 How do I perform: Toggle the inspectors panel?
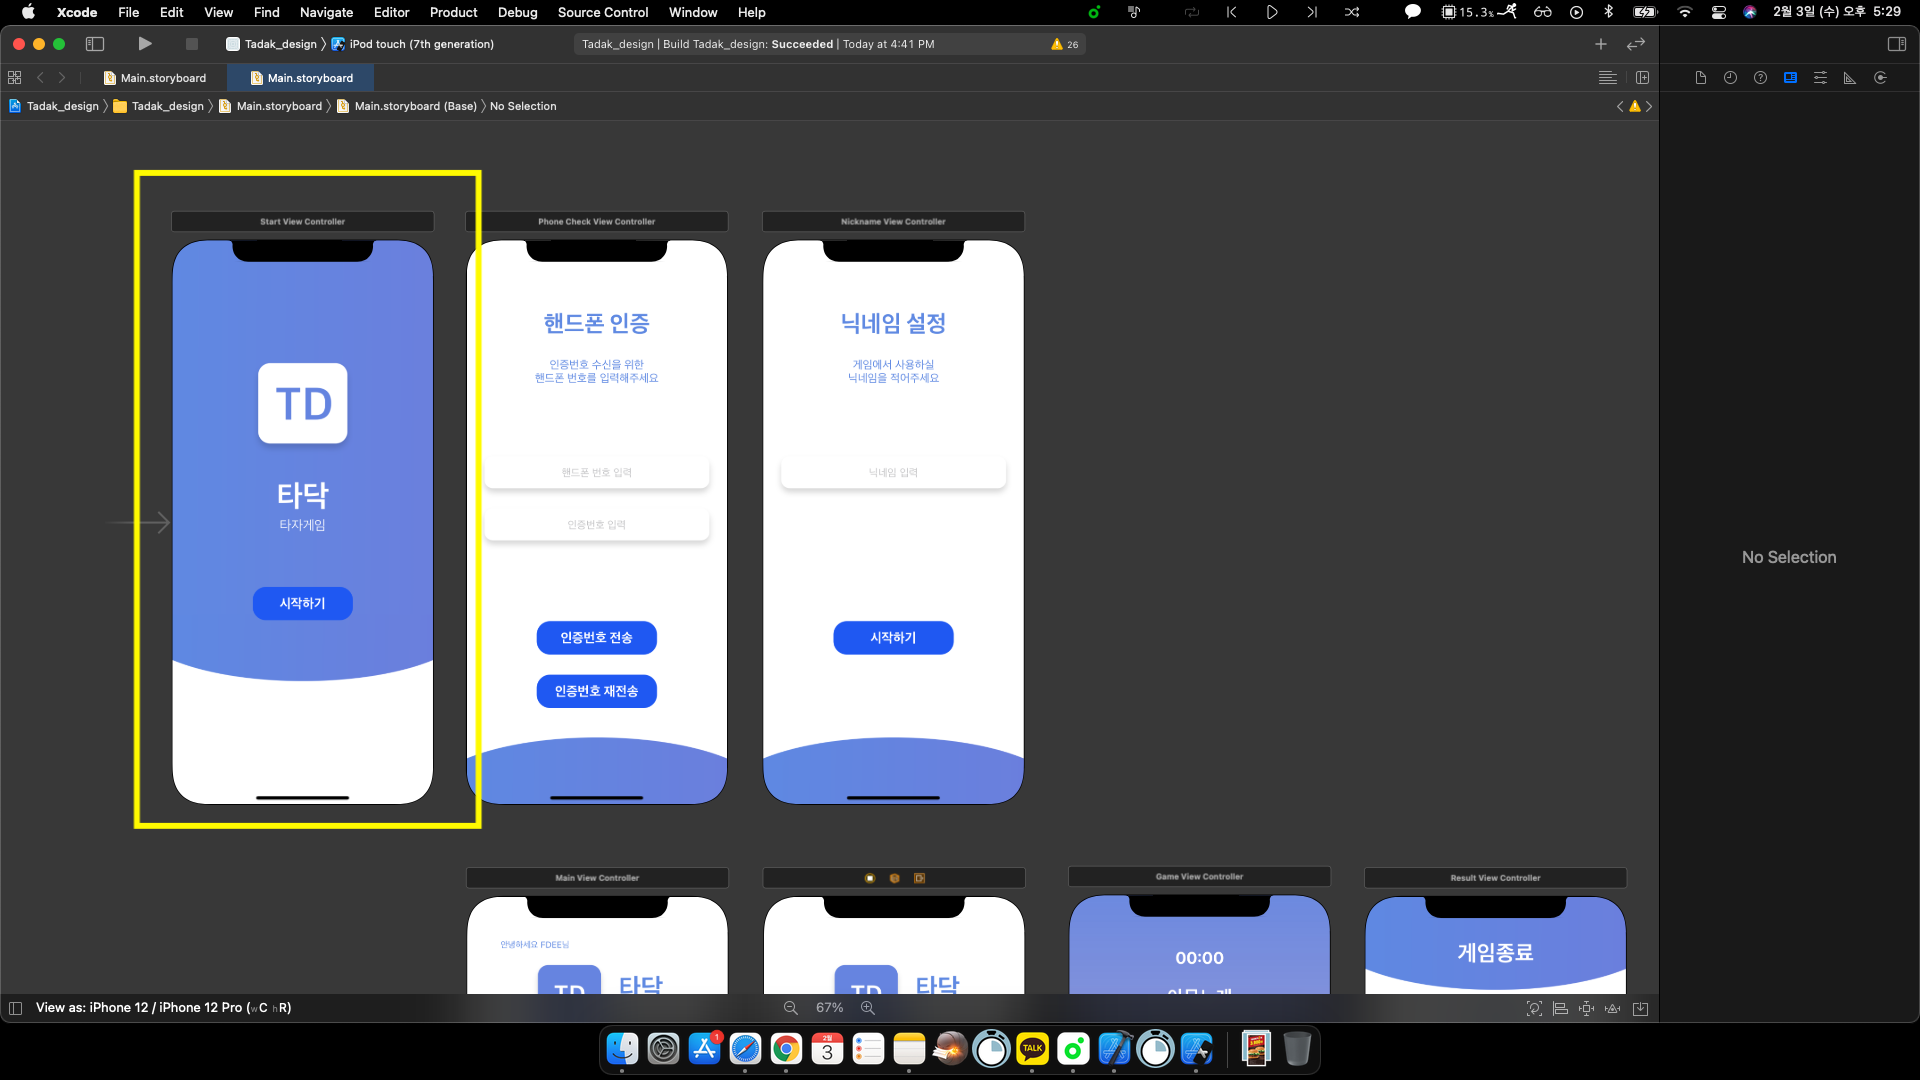click(1896, 44)
